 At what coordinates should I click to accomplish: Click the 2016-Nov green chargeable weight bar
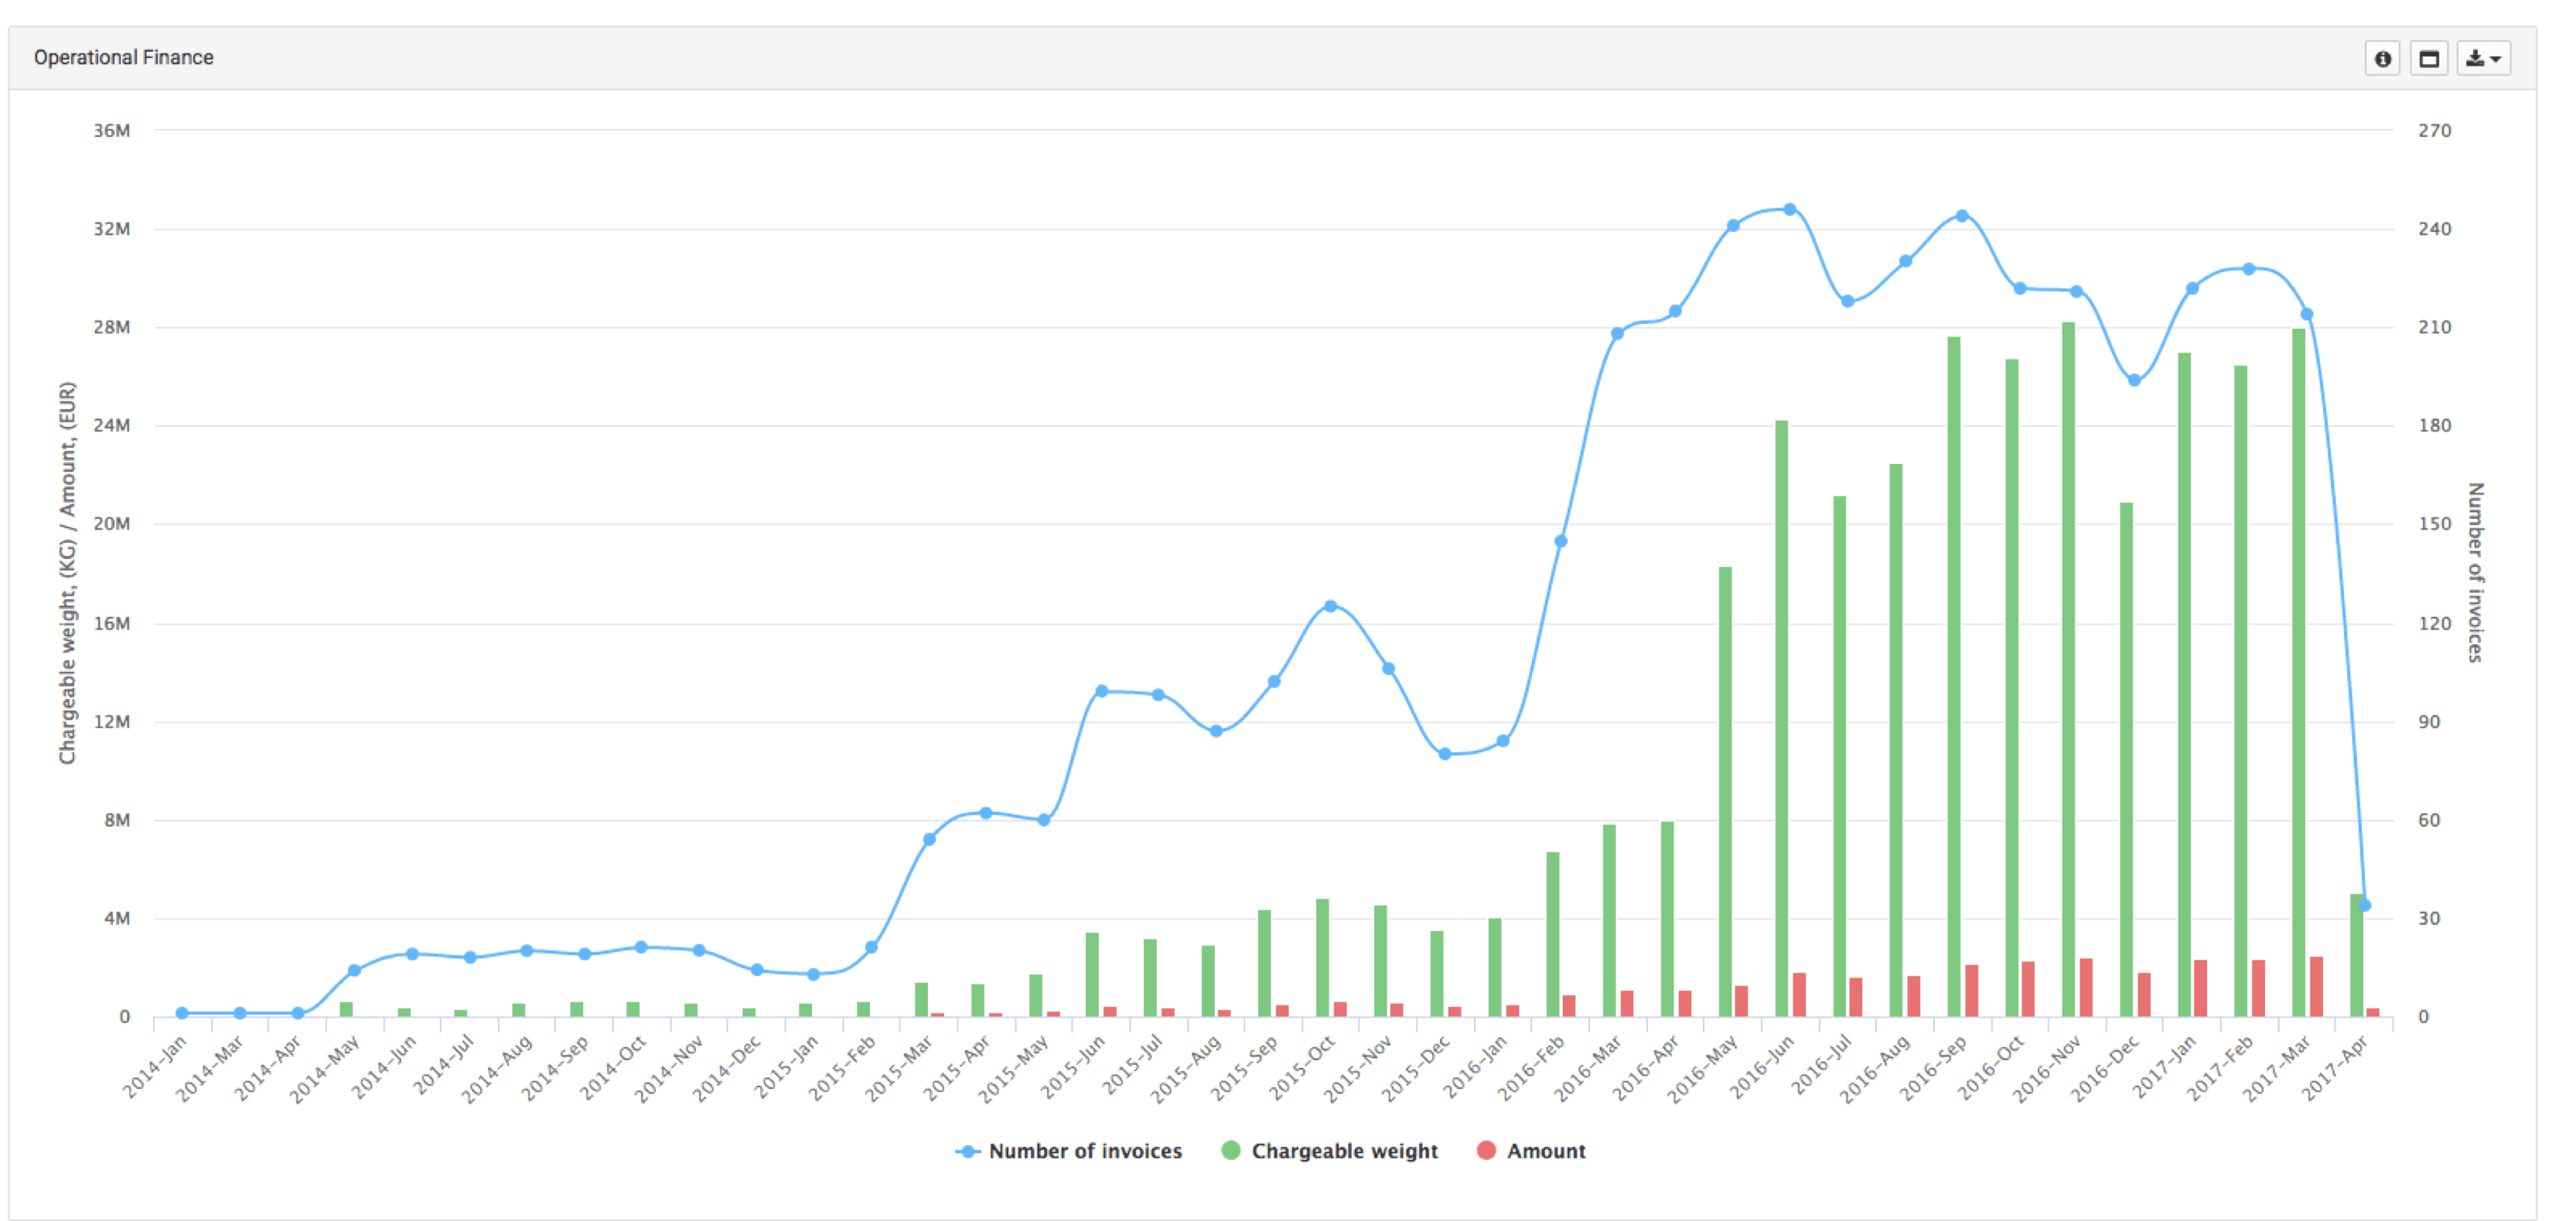2068,670
